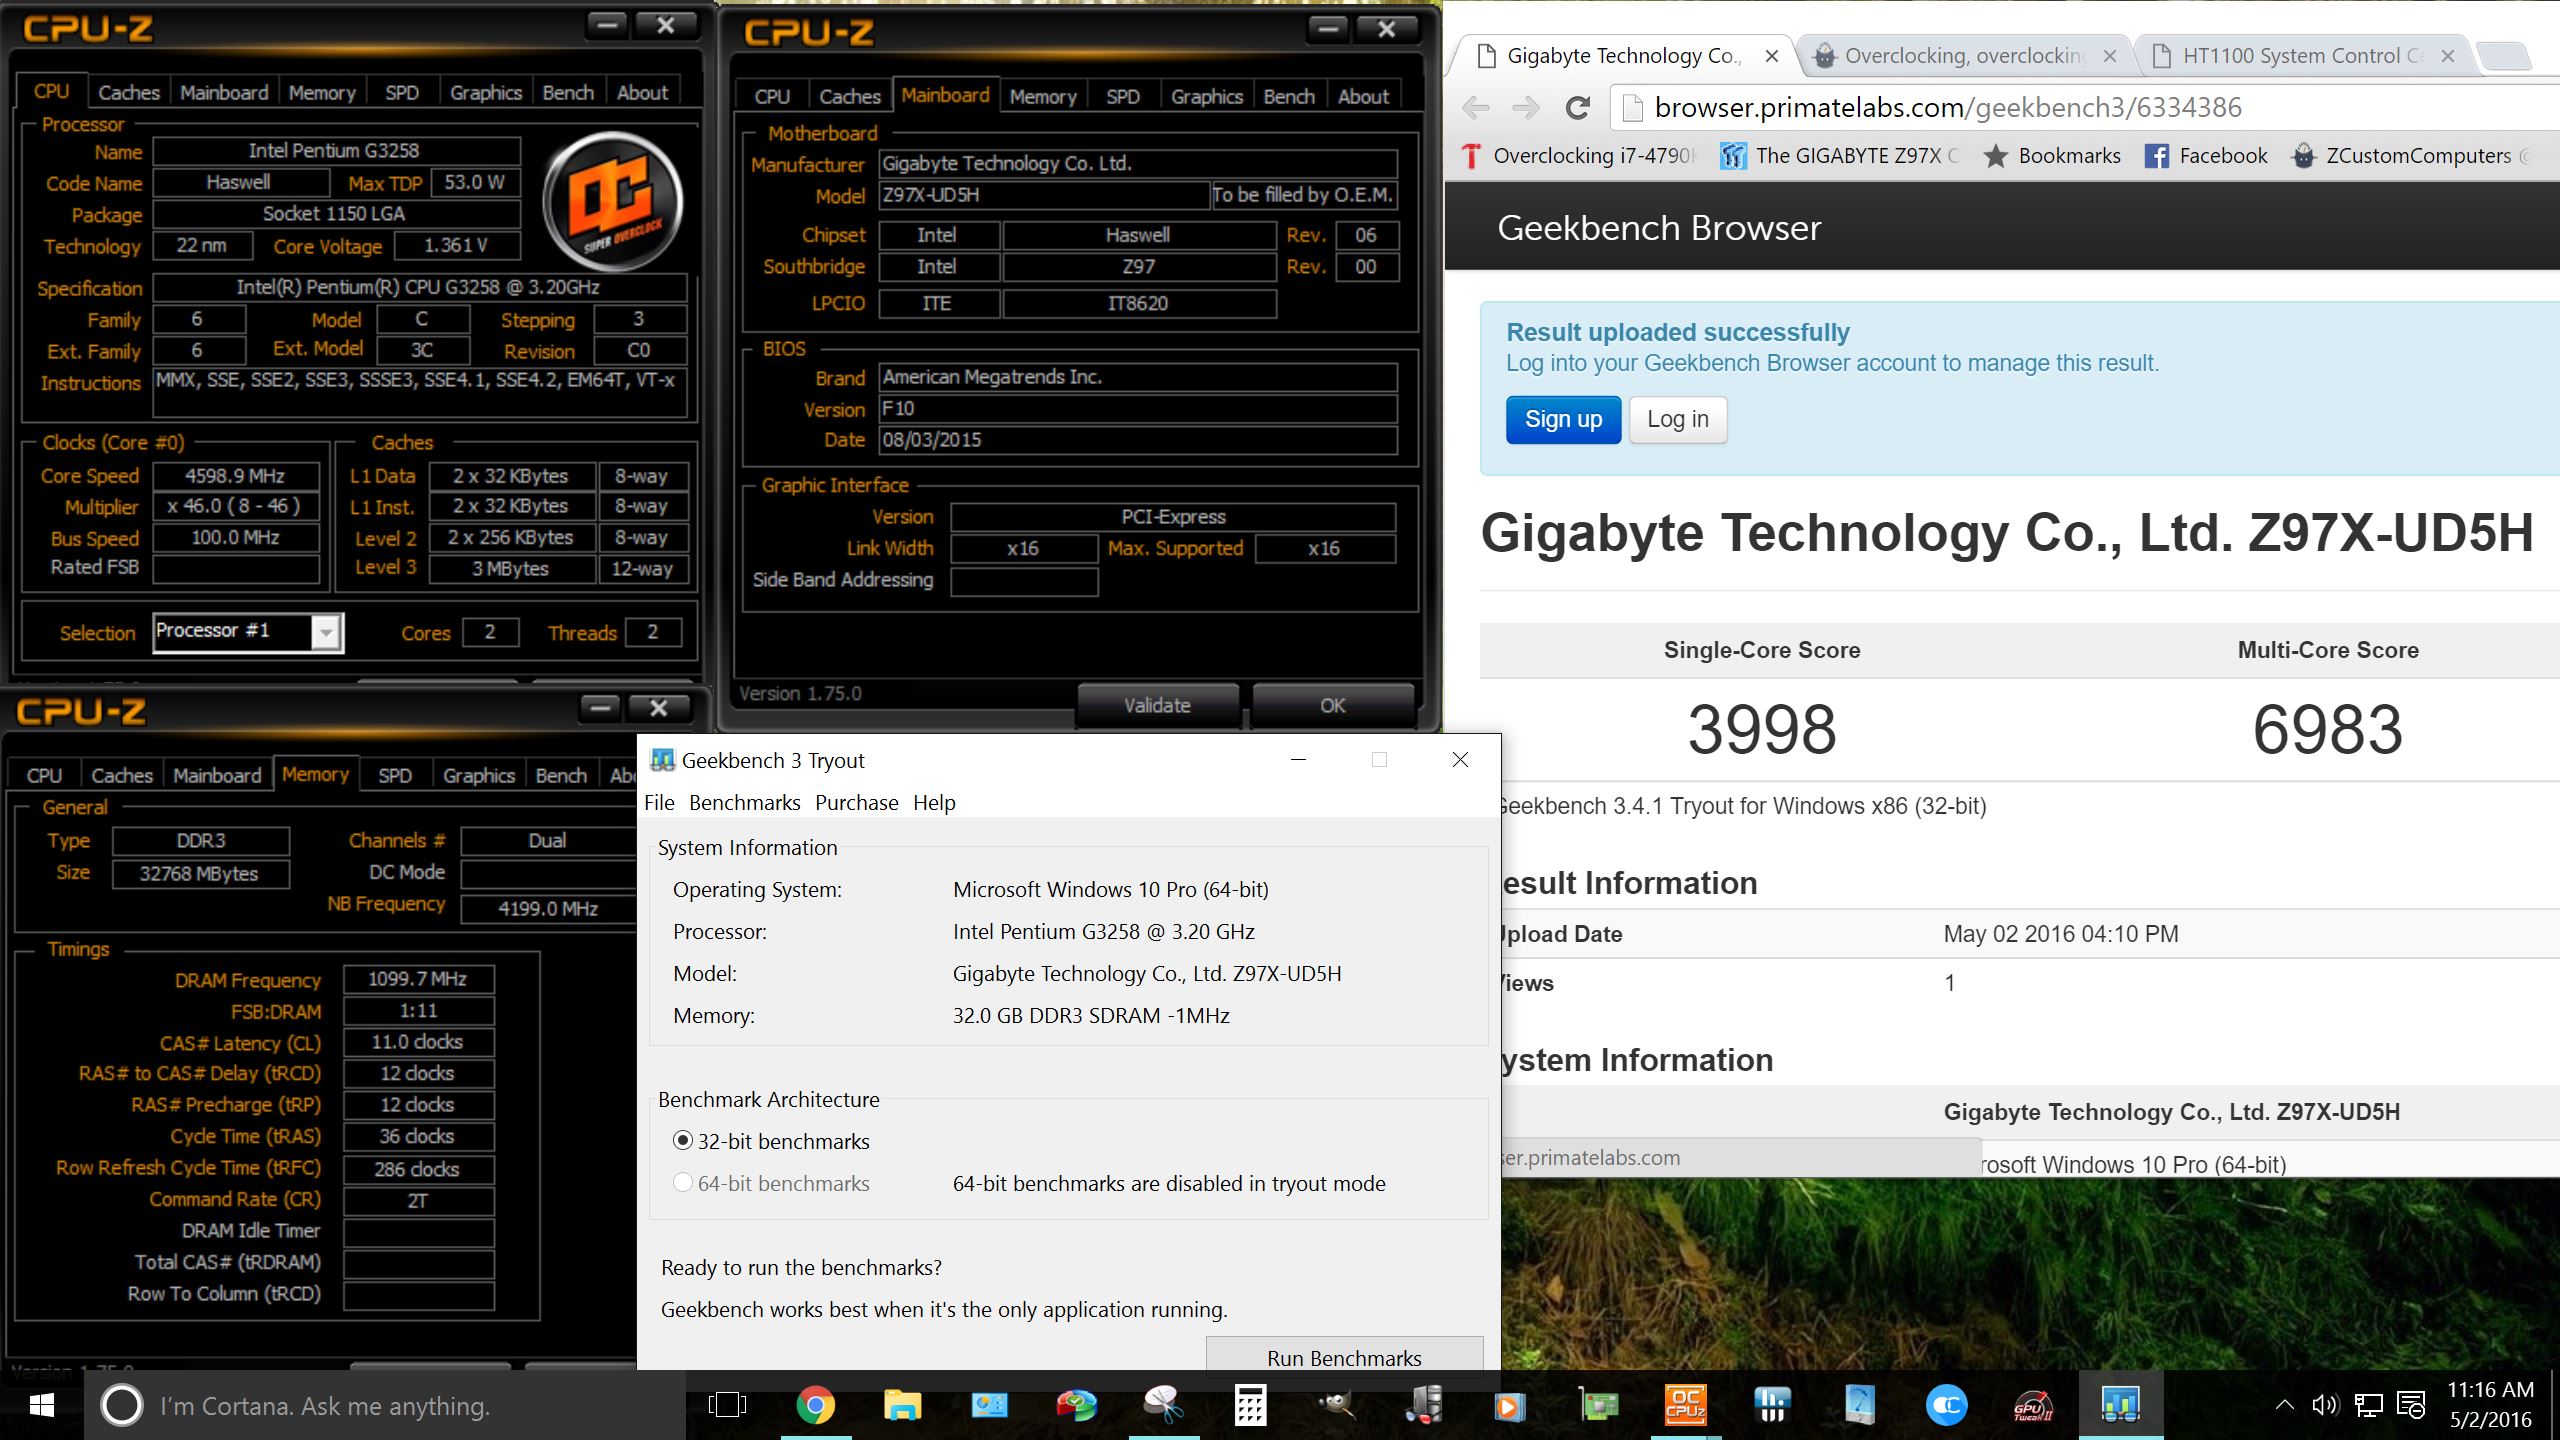Click the Chrome address bar URL
Image resolution: width=2560 pixels, height=1440 pixels.
[1947, 108]
